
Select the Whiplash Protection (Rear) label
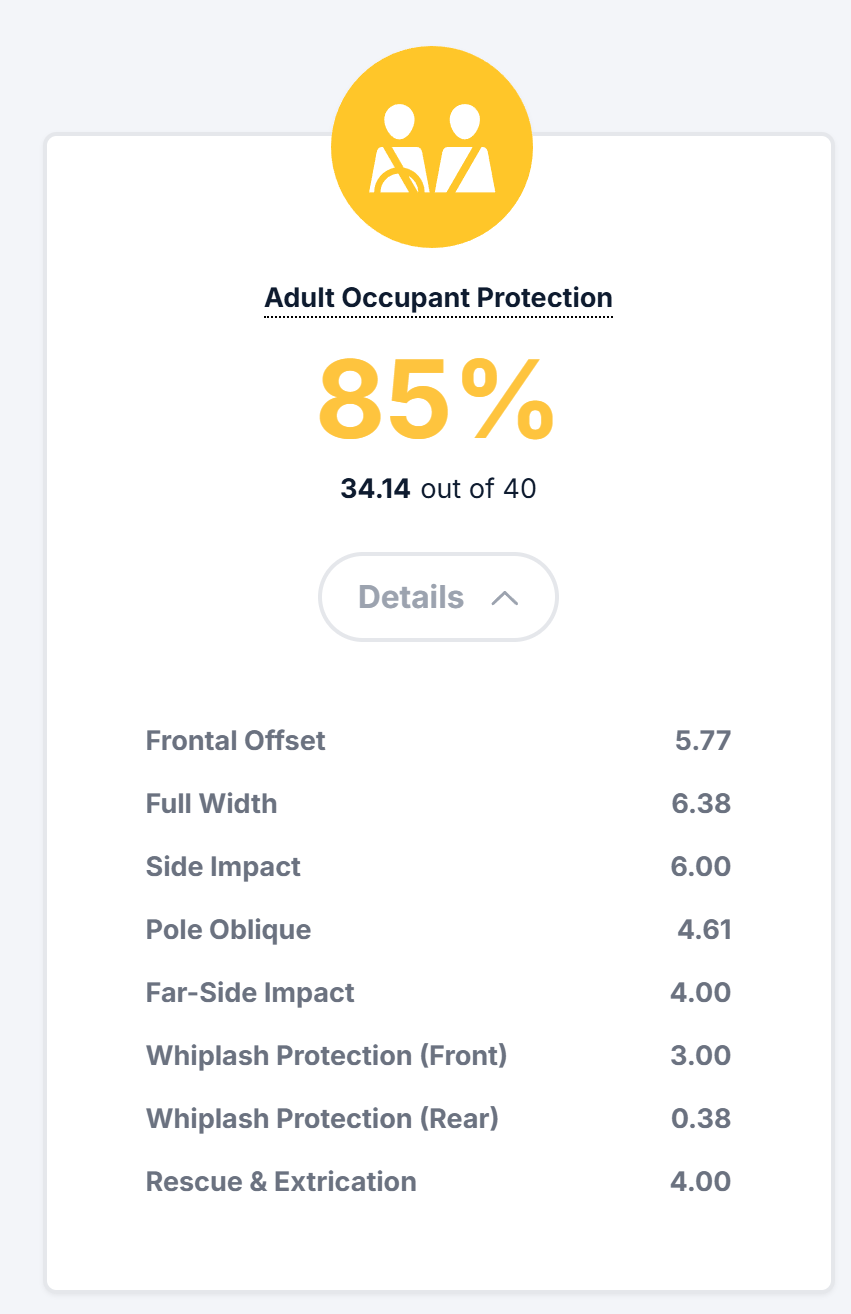[x=322, y=1119]
